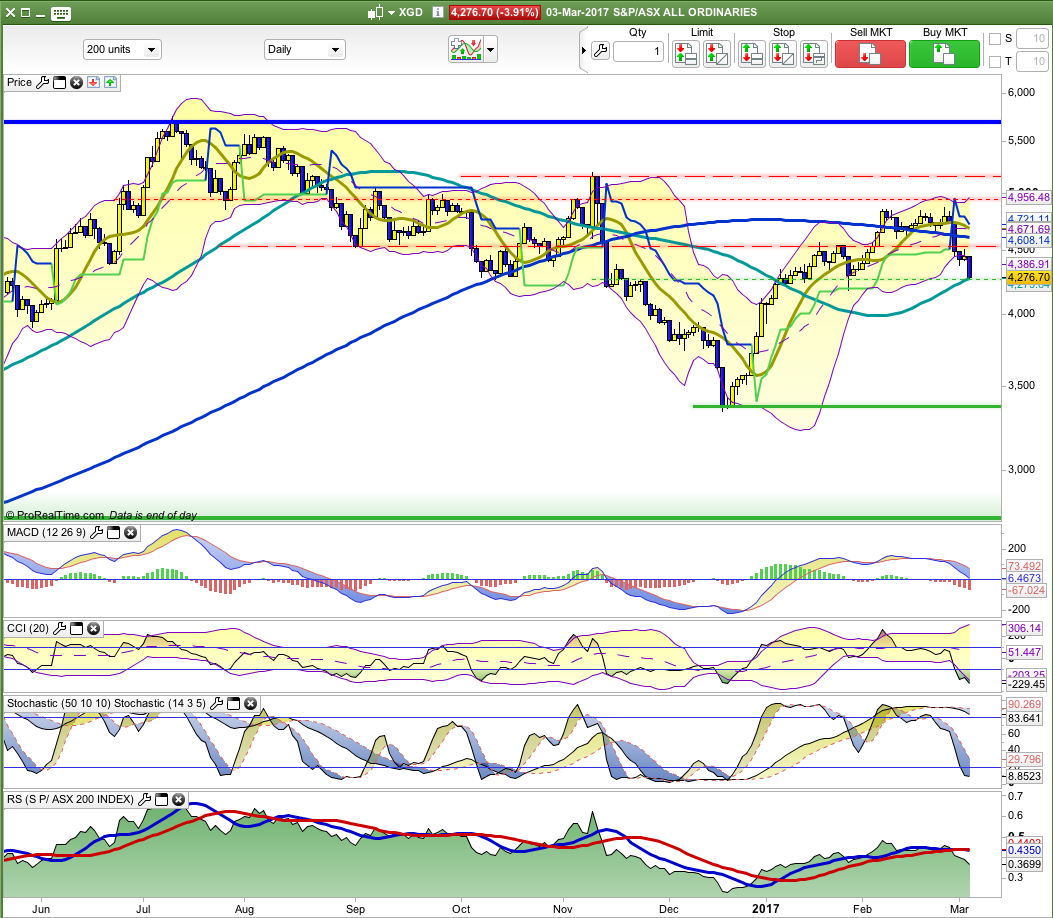This screenshot has height=918, width=1053.
Task: Click the green up-arrow icon on Price panel
Action: (110, 83)
